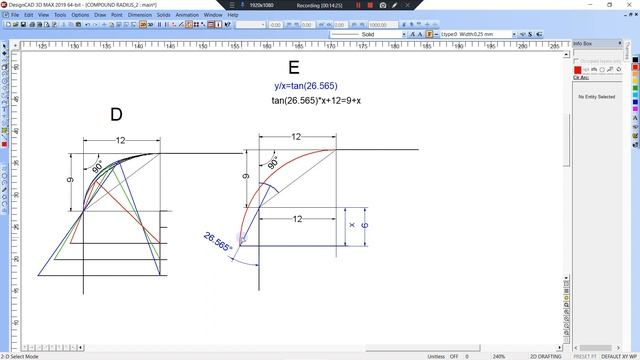Click the horizontal scroll right arrow

pos(559,348)
